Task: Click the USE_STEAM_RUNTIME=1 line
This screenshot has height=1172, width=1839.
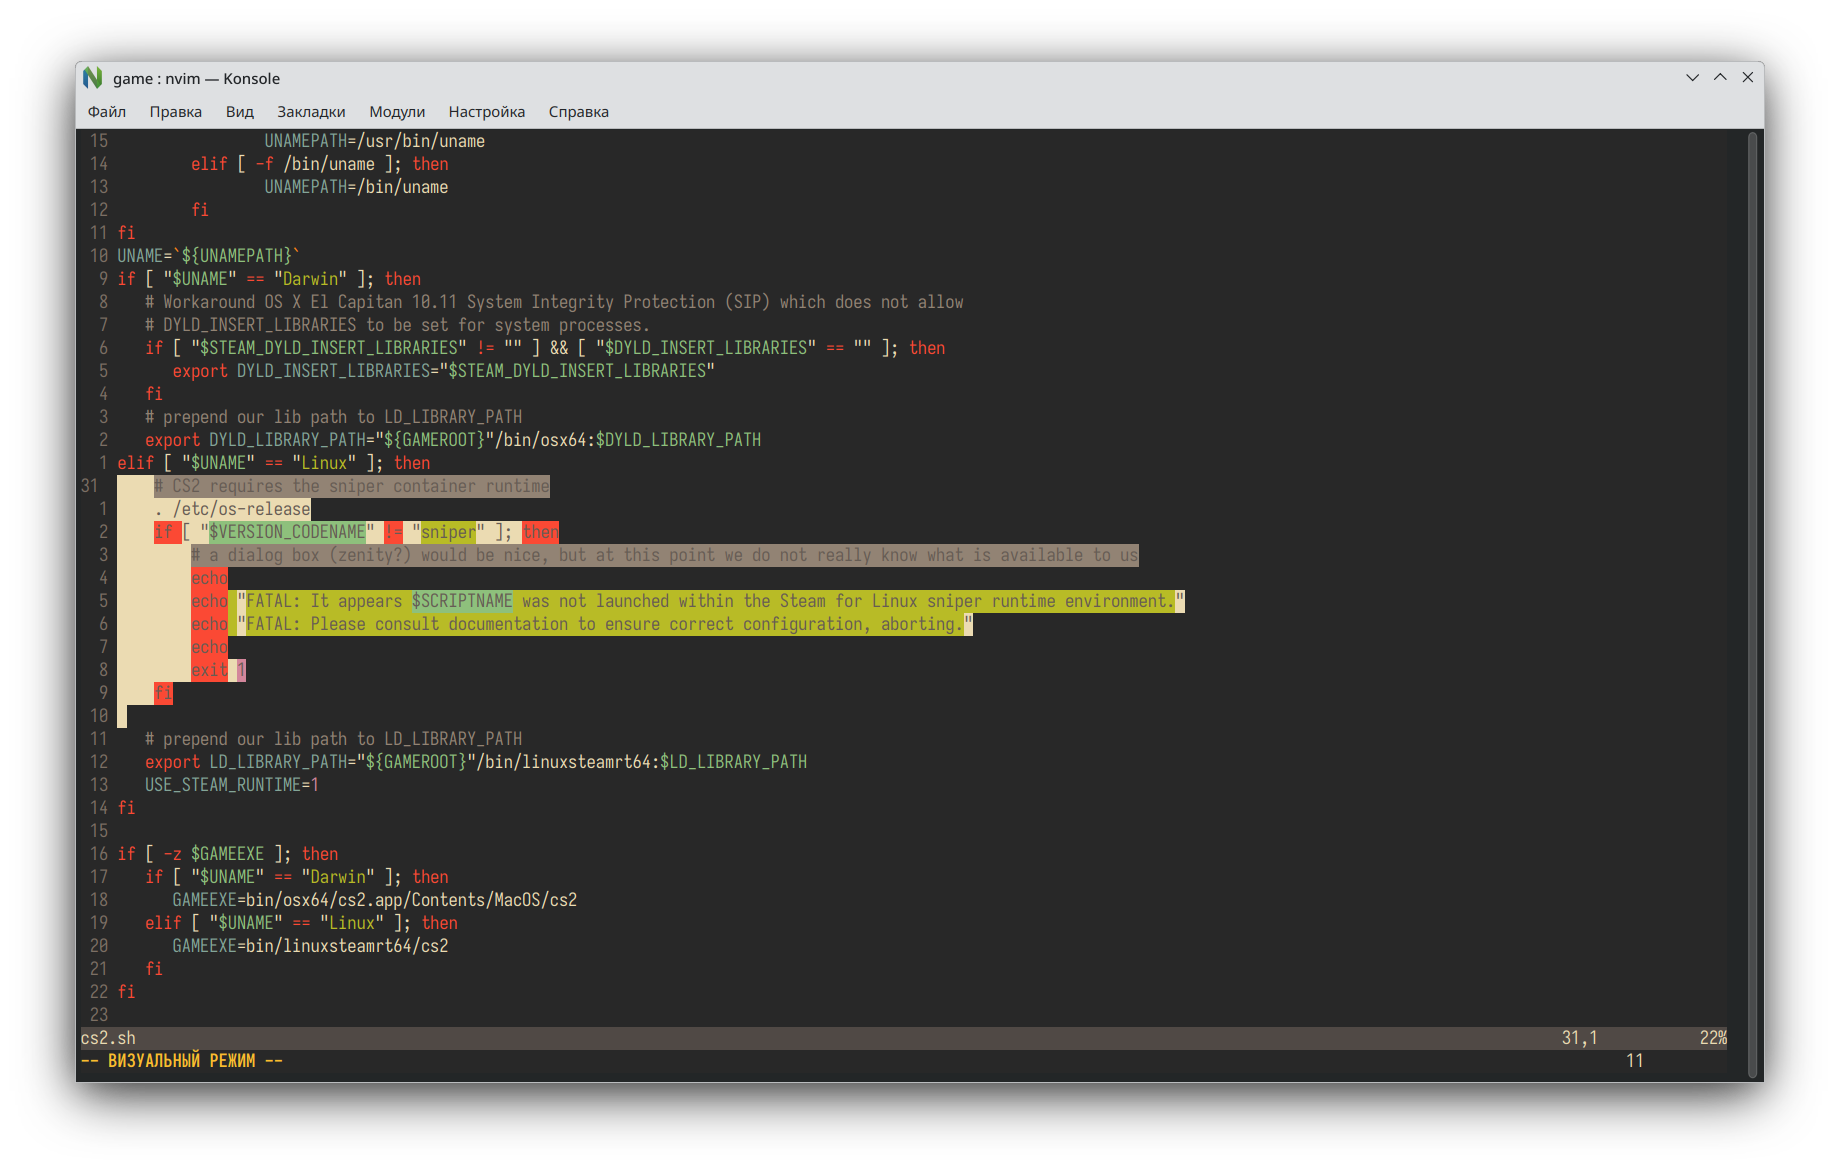Action: tap(232, 785)
